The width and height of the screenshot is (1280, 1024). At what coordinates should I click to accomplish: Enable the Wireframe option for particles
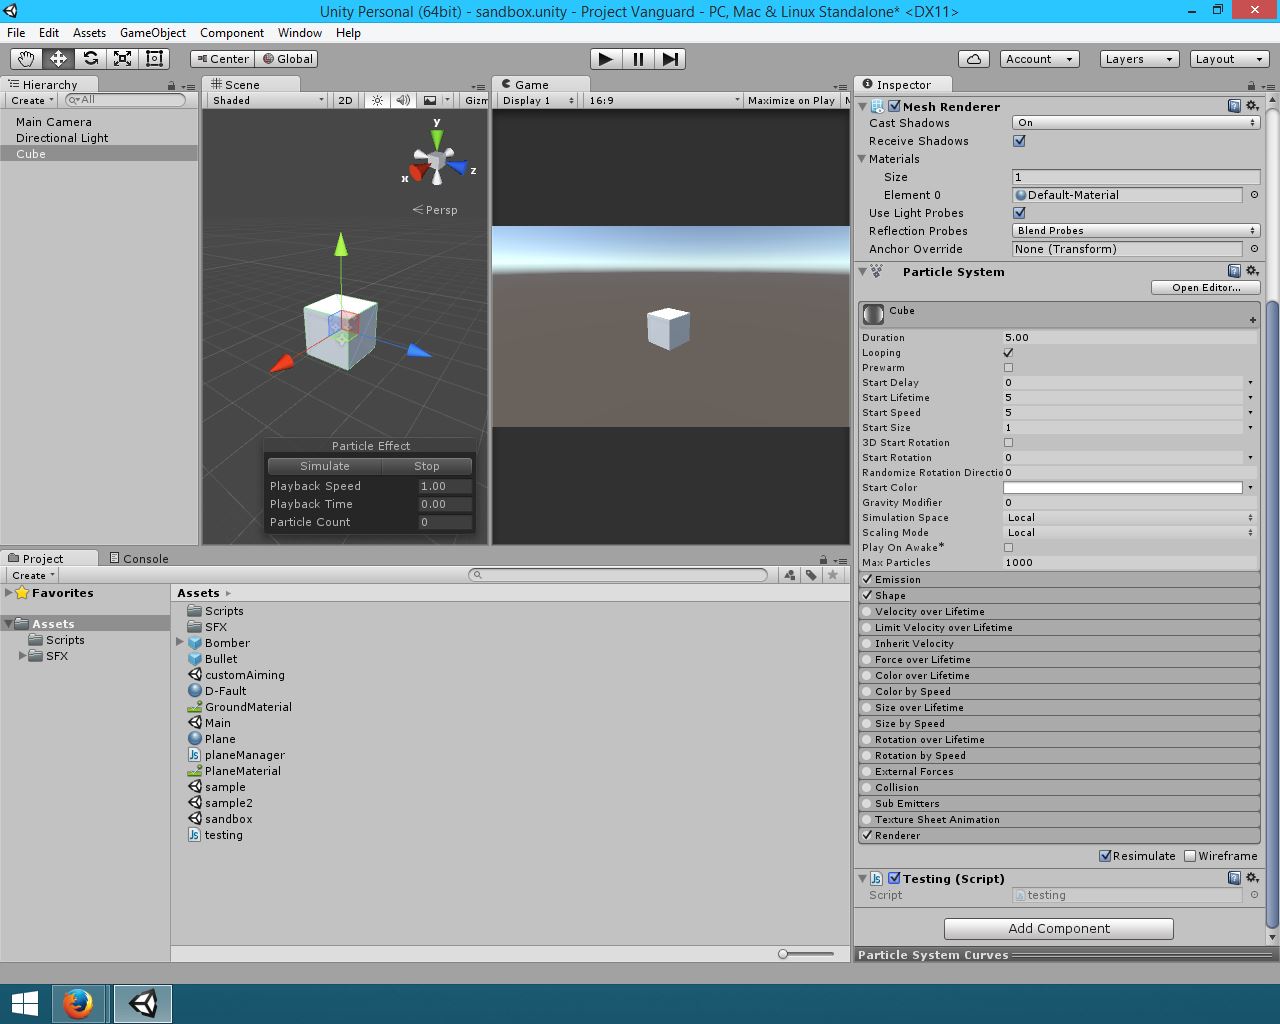point(1190,856)
